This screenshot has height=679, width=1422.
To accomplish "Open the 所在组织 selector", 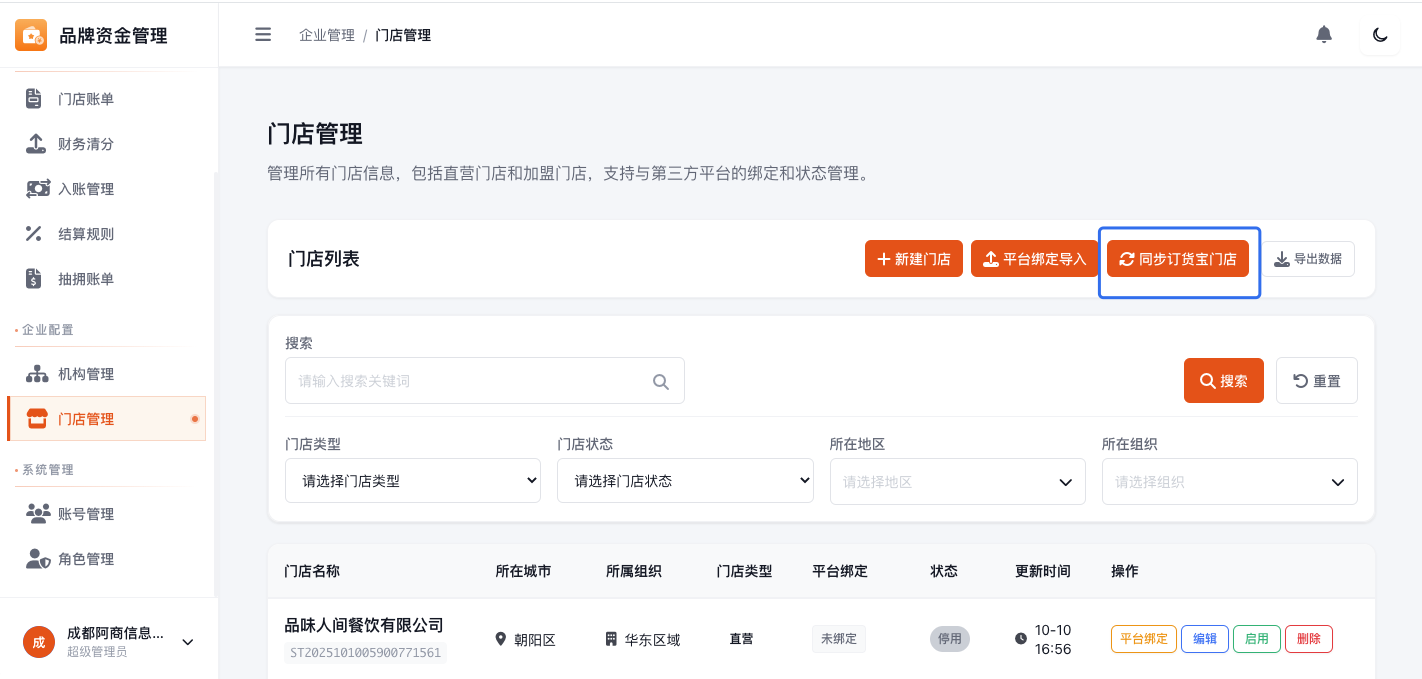I will tap(1229, 482).
